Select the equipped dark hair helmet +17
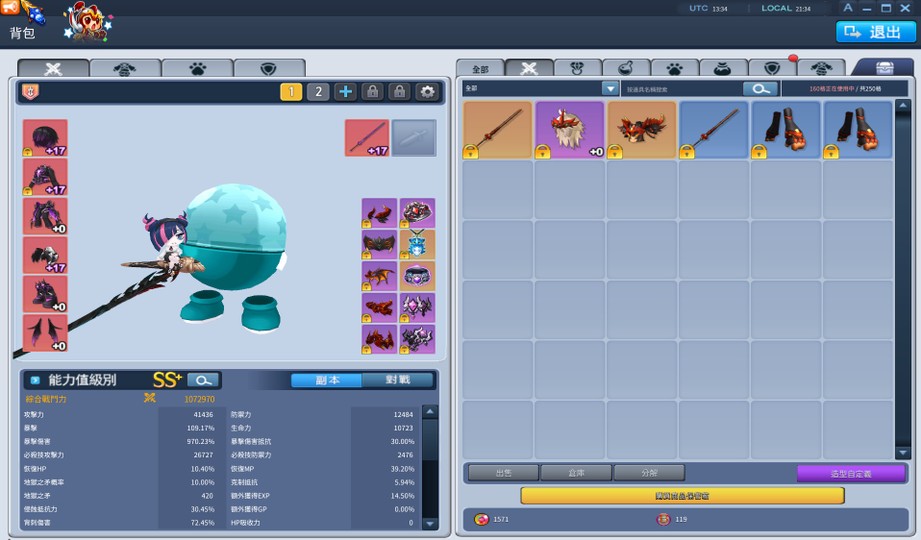Image resolution: width=921 pixels, height=540 pixels. click(x=45, y=138)
